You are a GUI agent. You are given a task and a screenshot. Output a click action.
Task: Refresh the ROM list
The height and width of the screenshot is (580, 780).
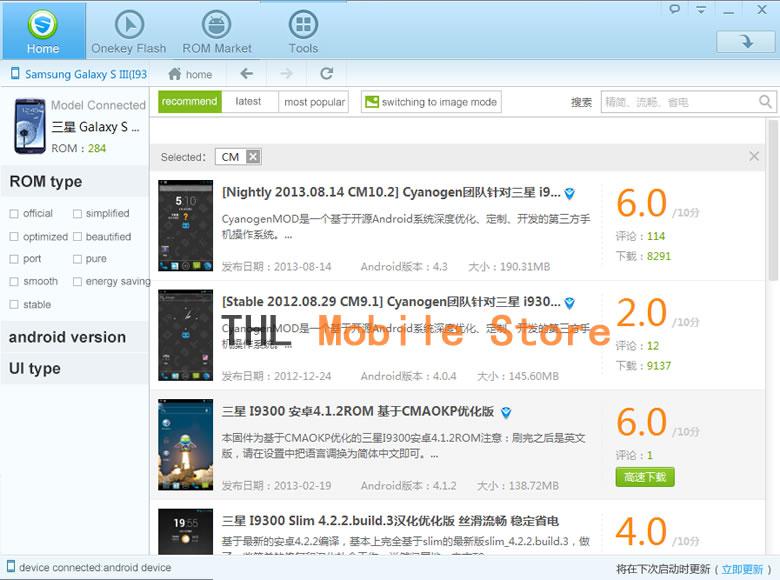pyautogui.click(x=326, y=74)
